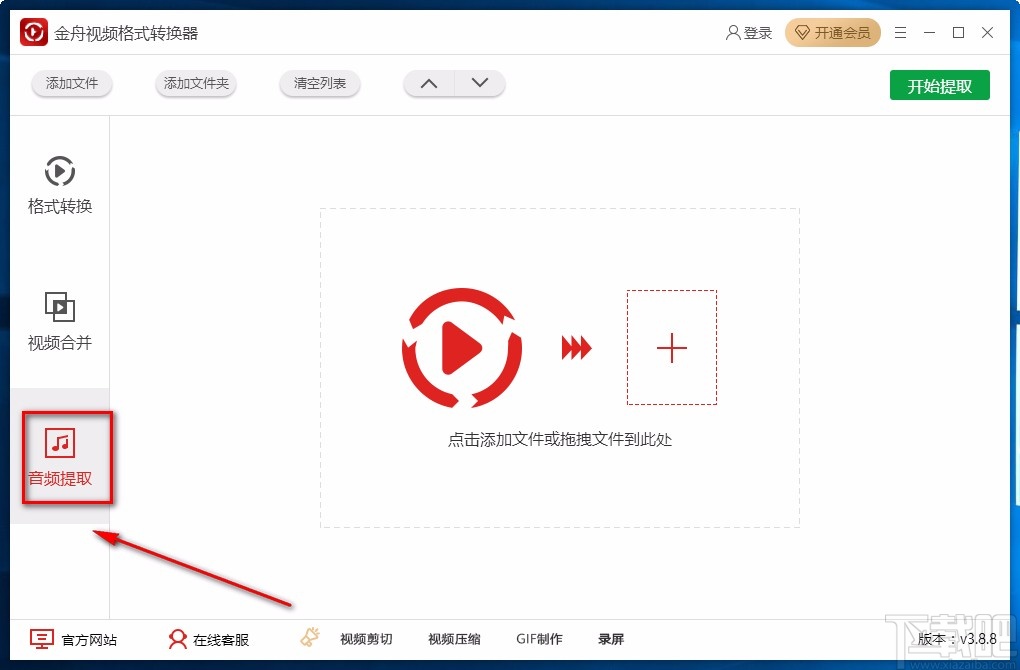Switch to the 视频合并 video merge panel
This screenshot has width=1020, height=670.
point(59,322)
